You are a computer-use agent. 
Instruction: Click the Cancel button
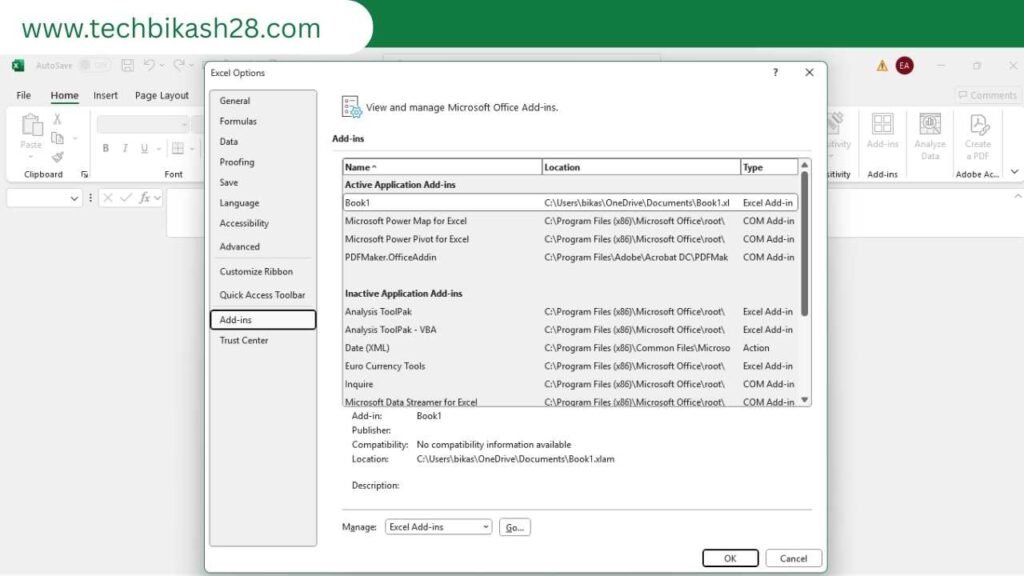pos(793,558)
